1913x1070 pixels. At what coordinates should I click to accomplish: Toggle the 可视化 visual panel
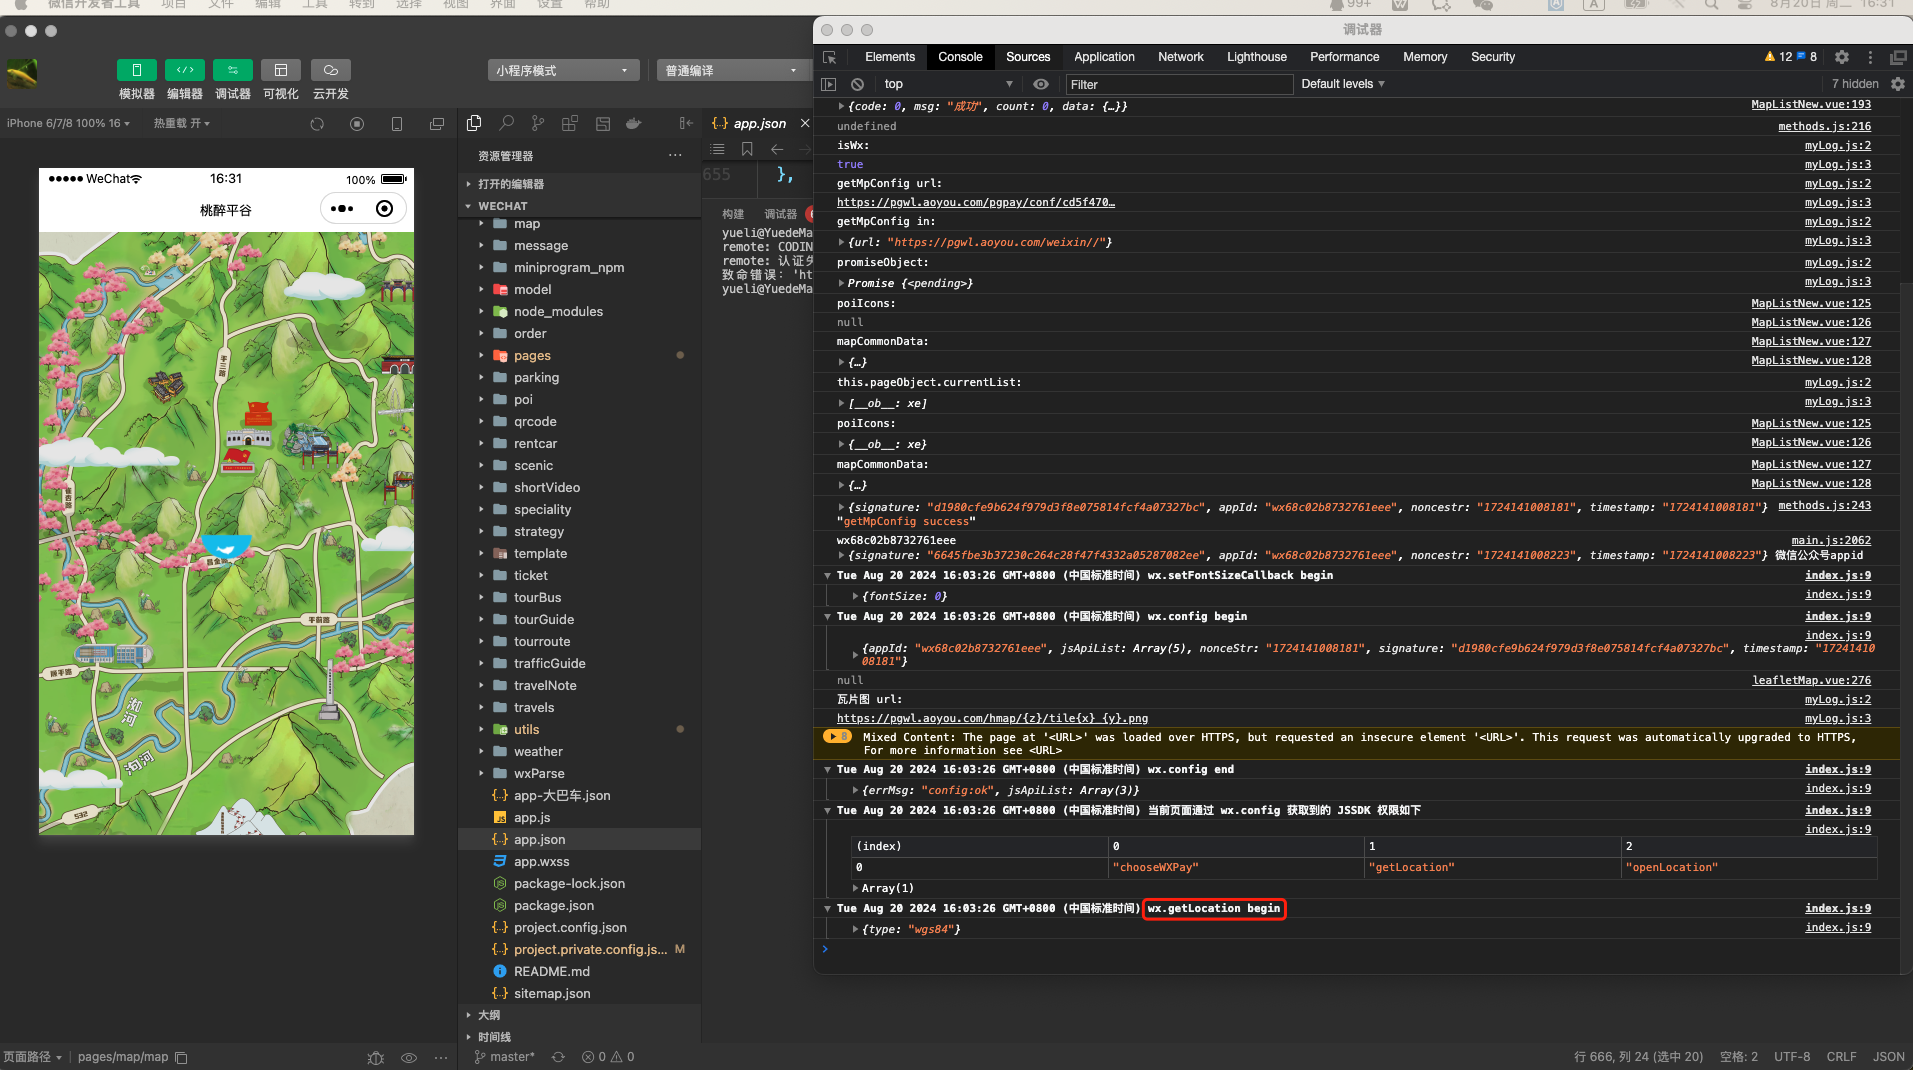click(281, 80)
